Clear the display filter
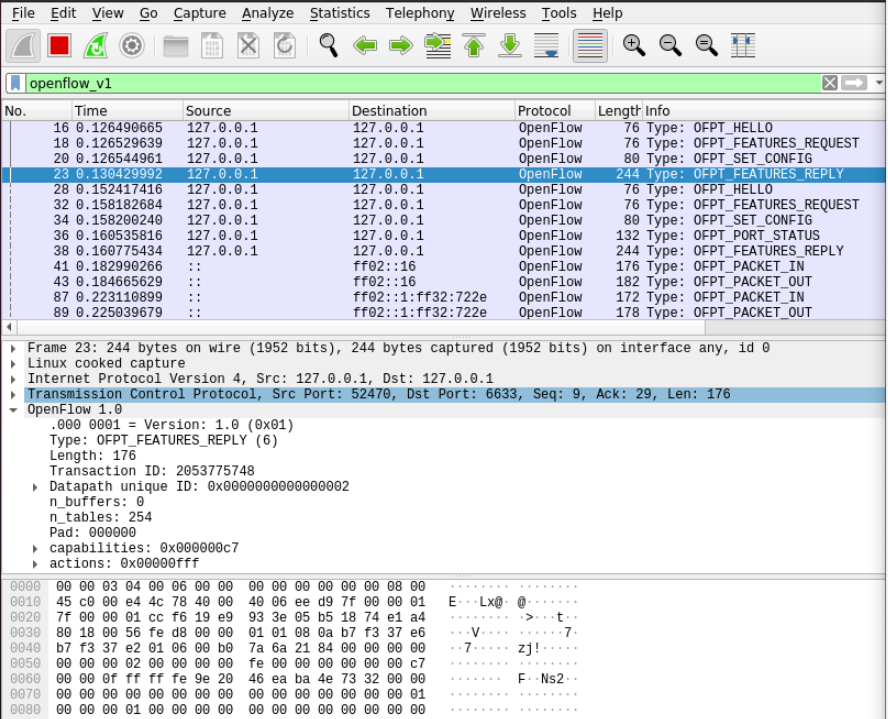The height and width of the screenshot is (719, 888). tap(830, 83)
